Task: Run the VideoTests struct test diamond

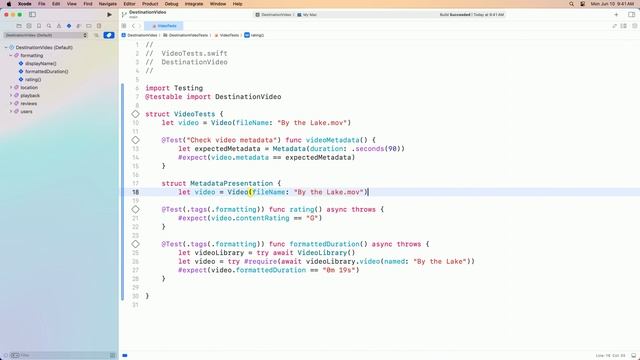Action: (x=136, y=114)
